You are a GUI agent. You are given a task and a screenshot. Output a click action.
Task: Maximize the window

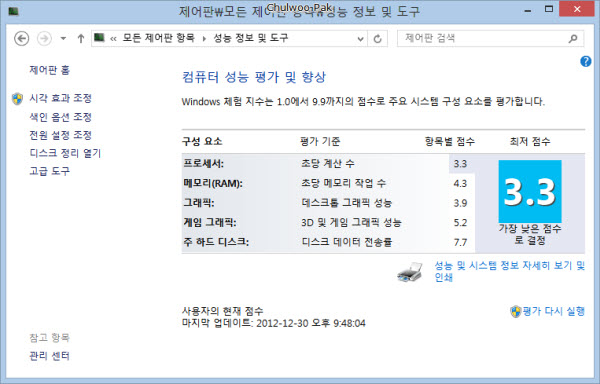(549, 9)
